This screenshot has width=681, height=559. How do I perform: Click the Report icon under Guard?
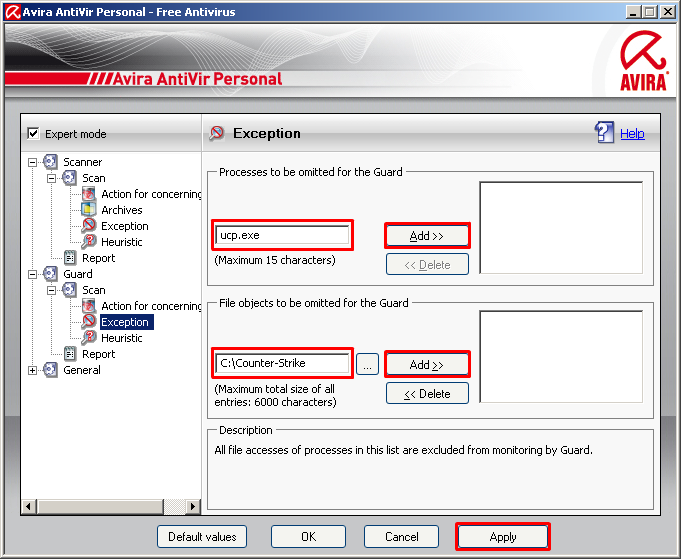coord(70,354)
